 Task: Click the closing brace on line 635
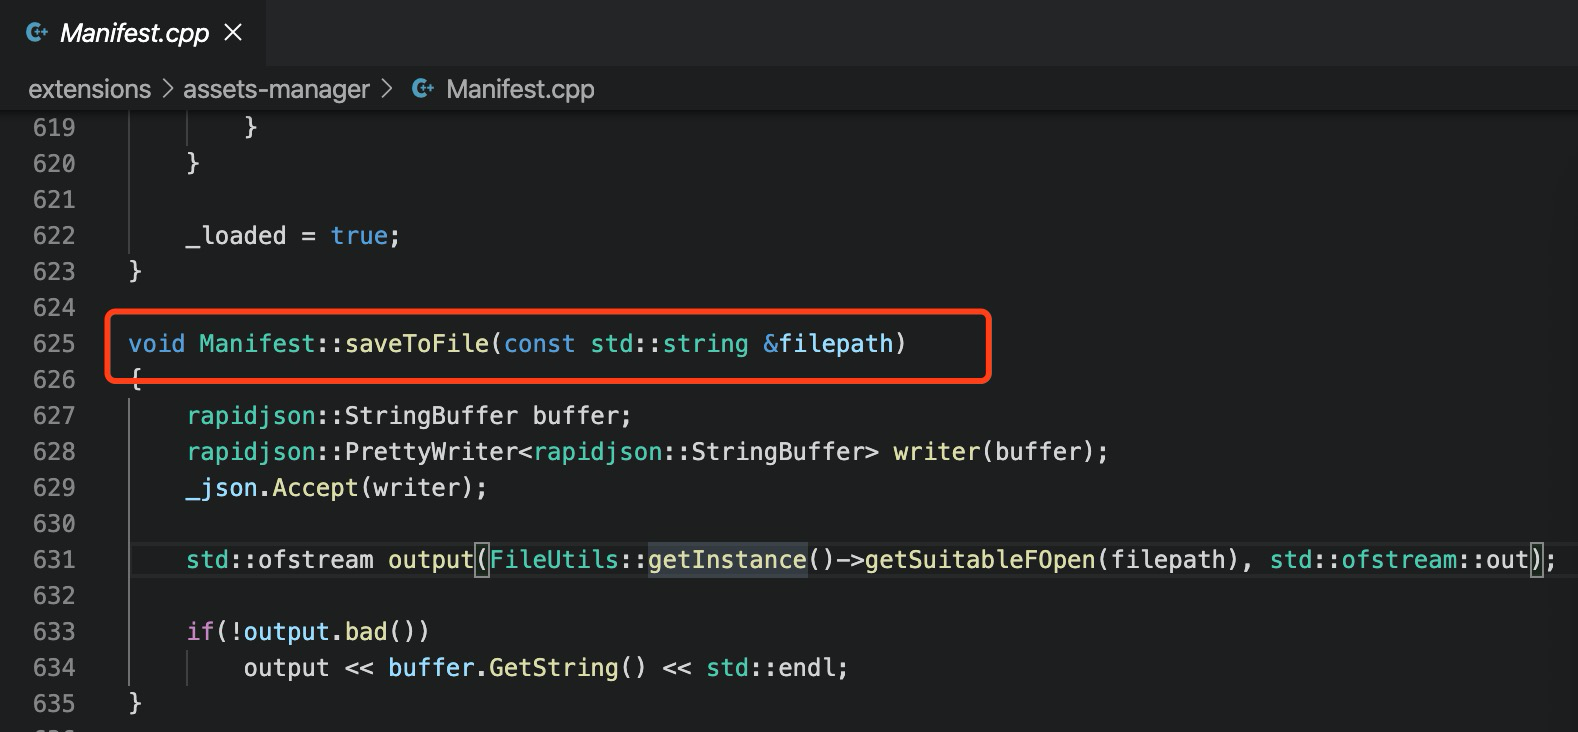135,704
